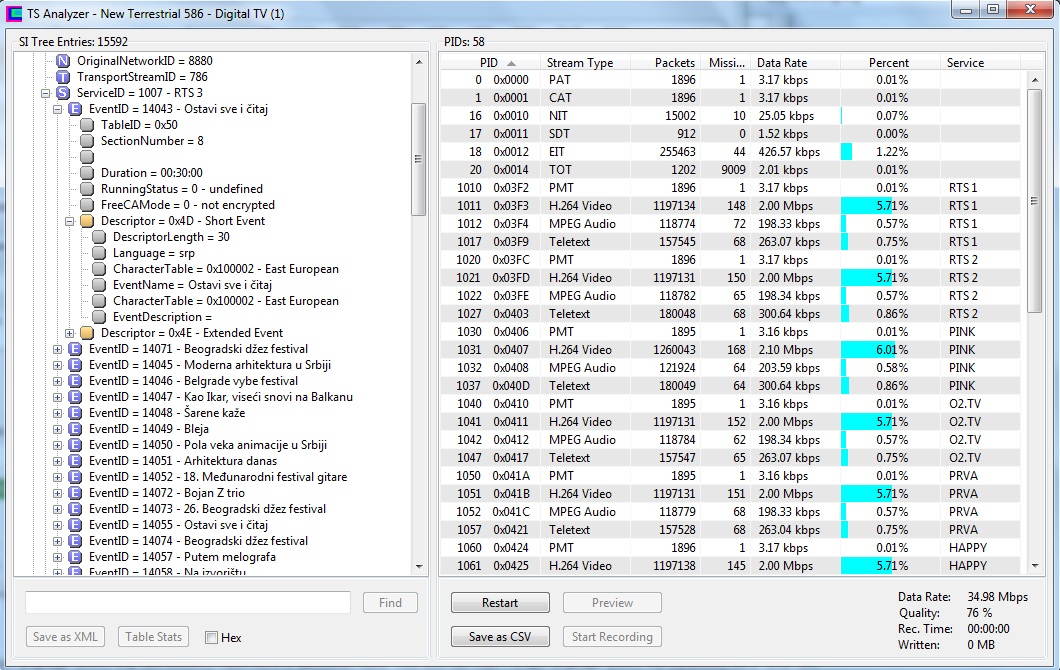Screen dimensions: 1060x670
Task: Click the scroll-up arrow of the SI tree
Action: (x=418, y=62)
